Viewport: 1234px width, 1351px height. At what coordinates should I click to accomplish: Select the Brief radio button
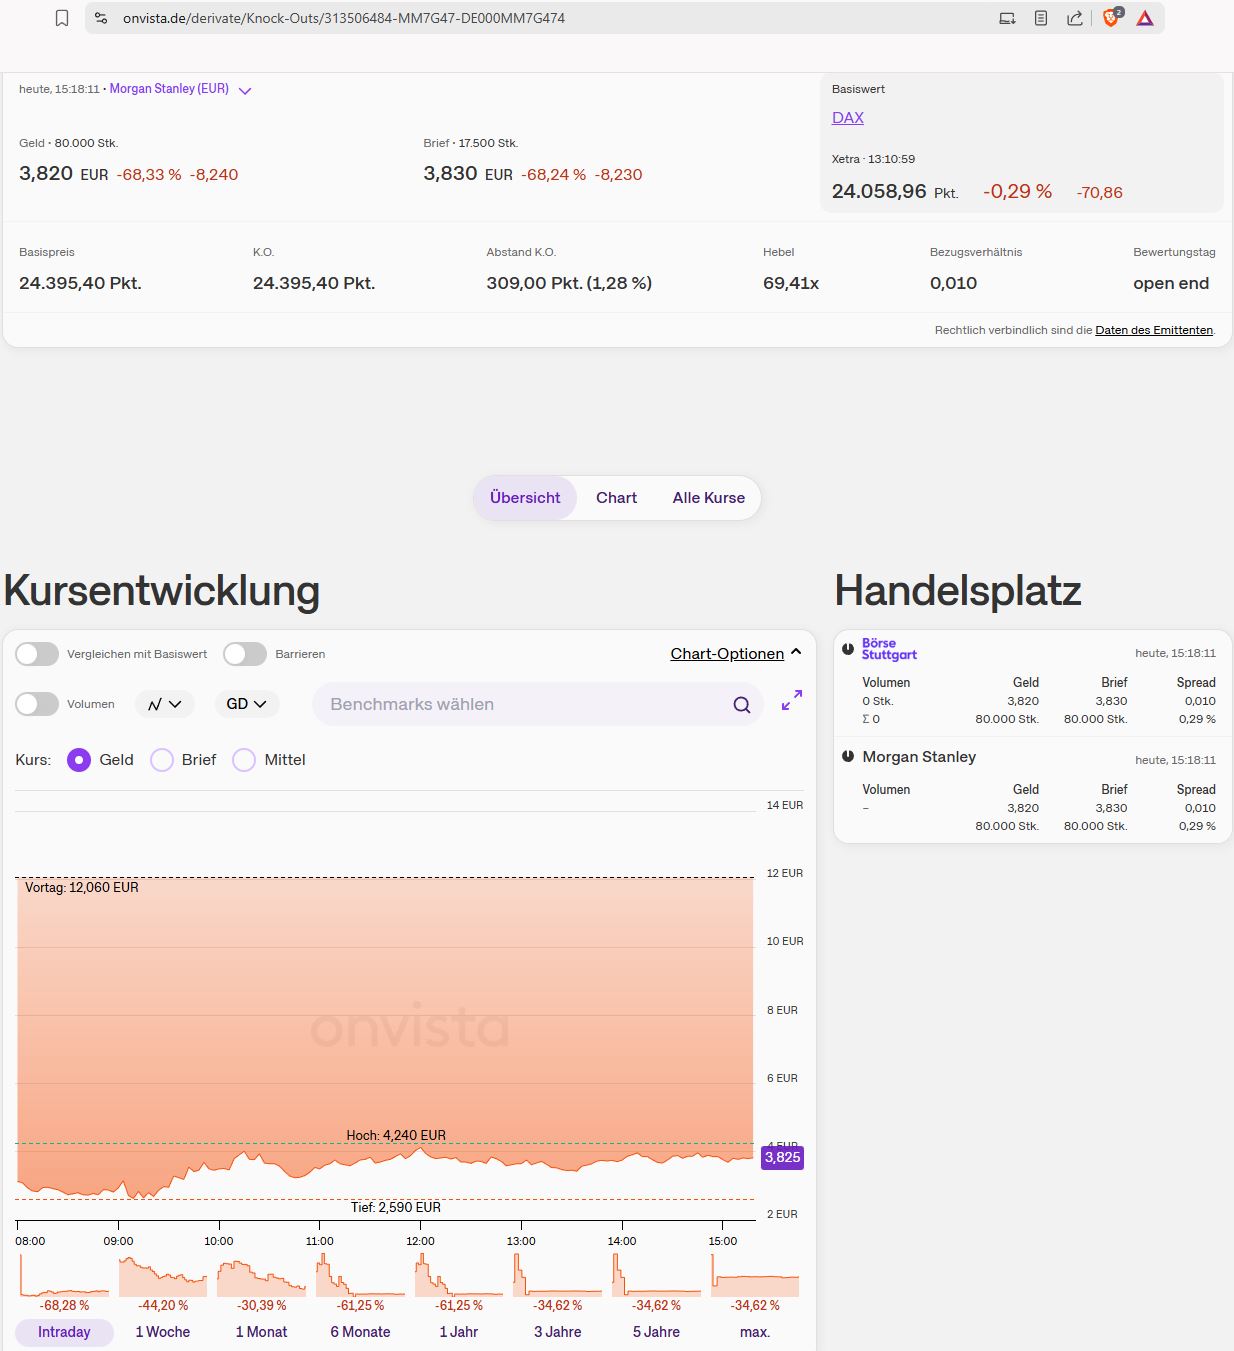(162, 760)
